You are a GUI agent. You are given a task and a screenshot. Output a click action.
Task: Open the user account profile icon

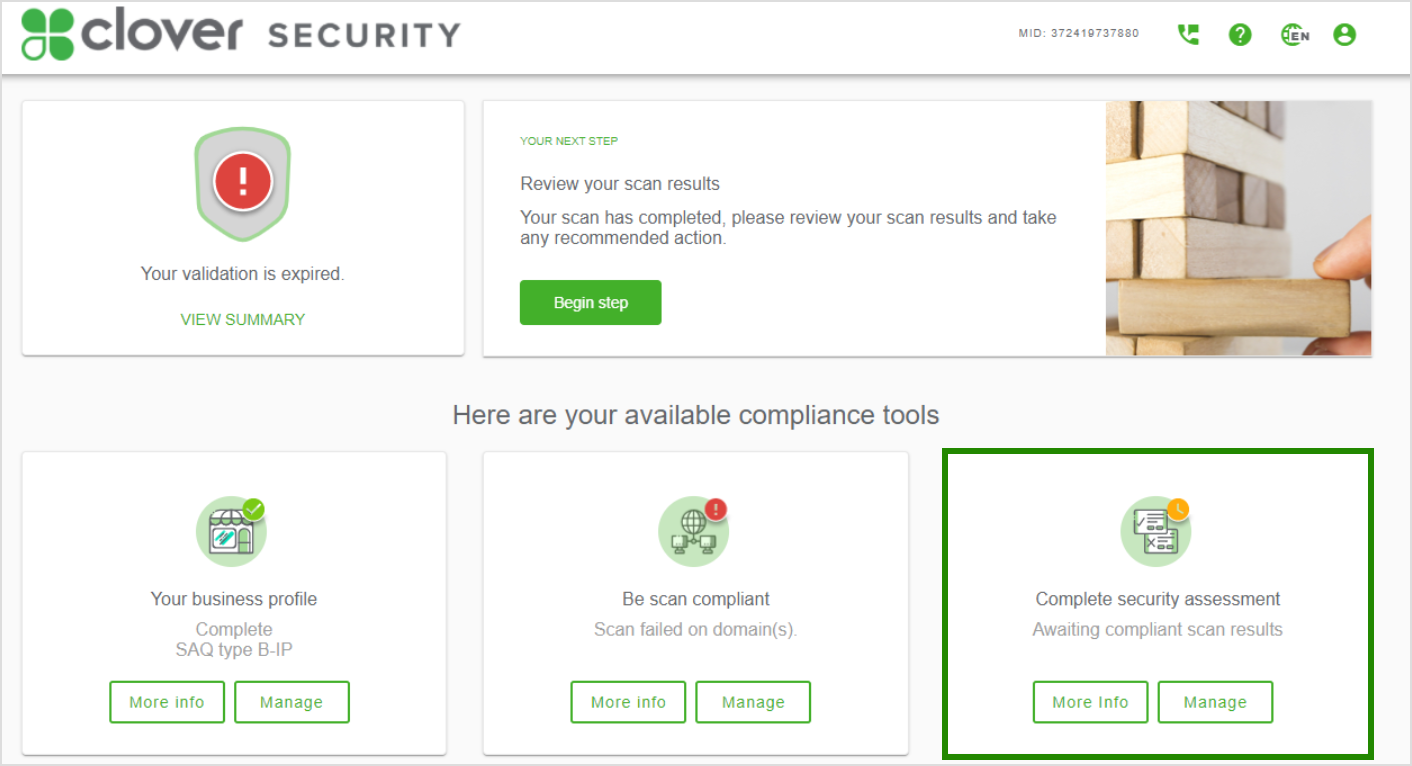point(1344,35)
